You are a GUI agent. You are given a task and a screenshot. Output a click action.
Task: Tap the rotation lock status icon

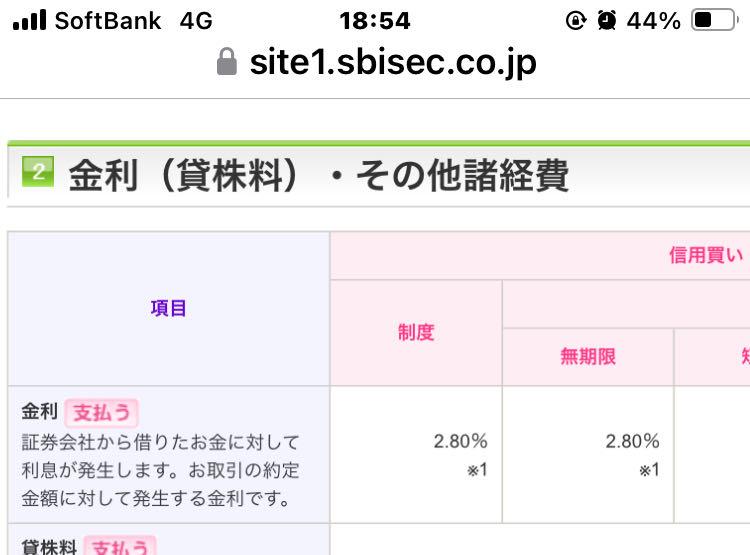(575, 21)
